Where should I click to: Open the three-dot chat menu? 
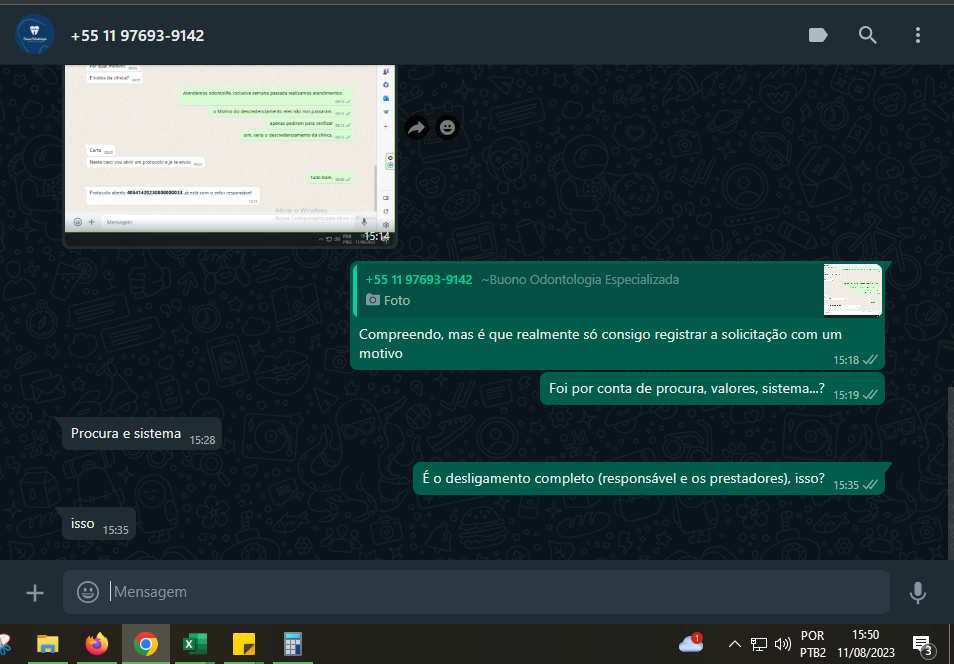click(918, 35)
